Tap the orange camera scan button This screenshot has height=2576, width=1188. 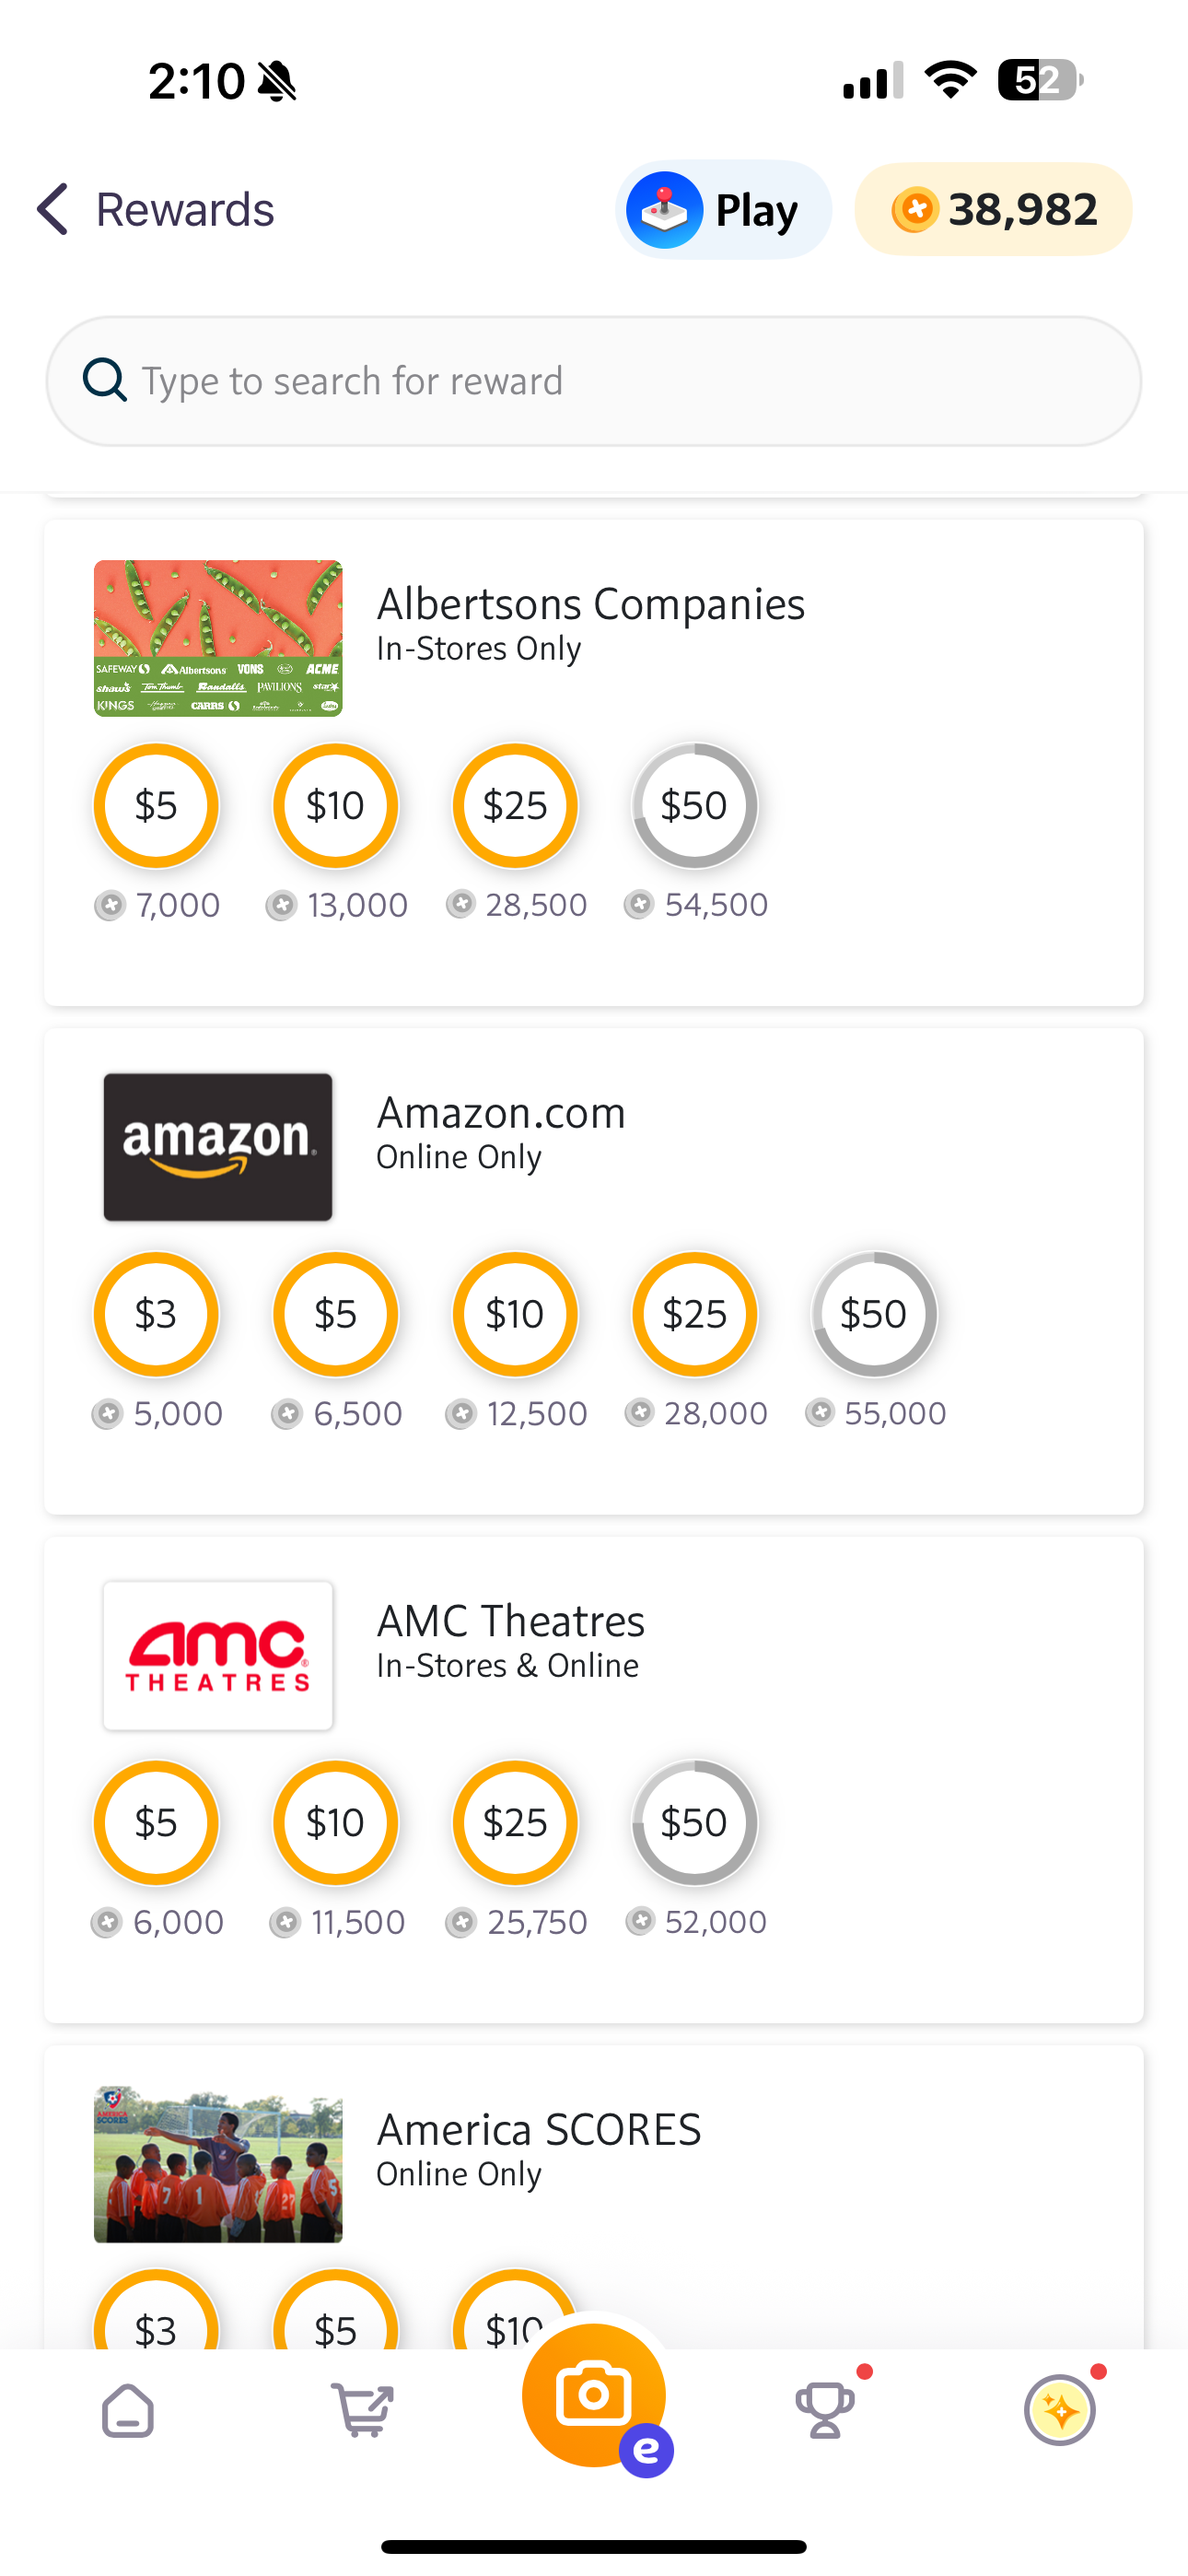594,2396
